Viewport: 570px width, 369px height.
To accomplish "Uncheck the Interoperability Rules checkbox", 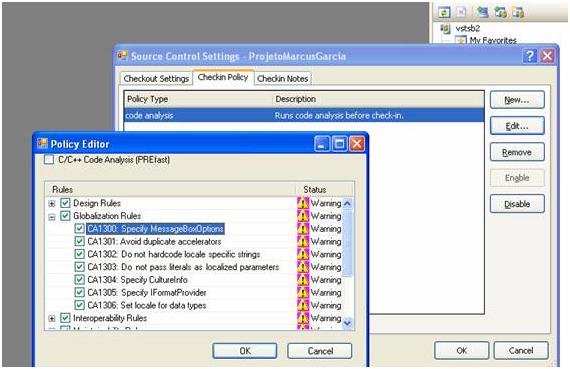I will pyautogui.click(x=65, y=318).
